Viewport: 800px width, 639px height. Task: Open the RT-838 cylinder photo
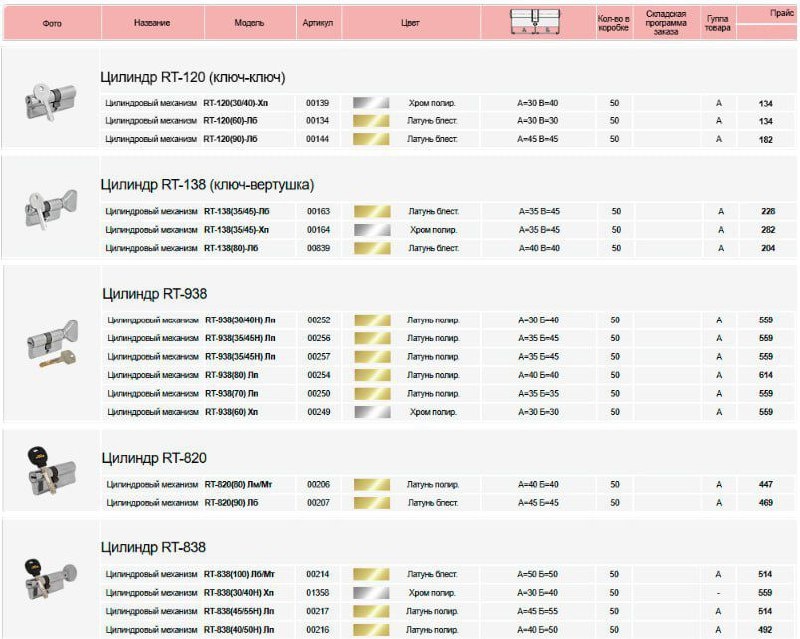[x=51, y=579]
